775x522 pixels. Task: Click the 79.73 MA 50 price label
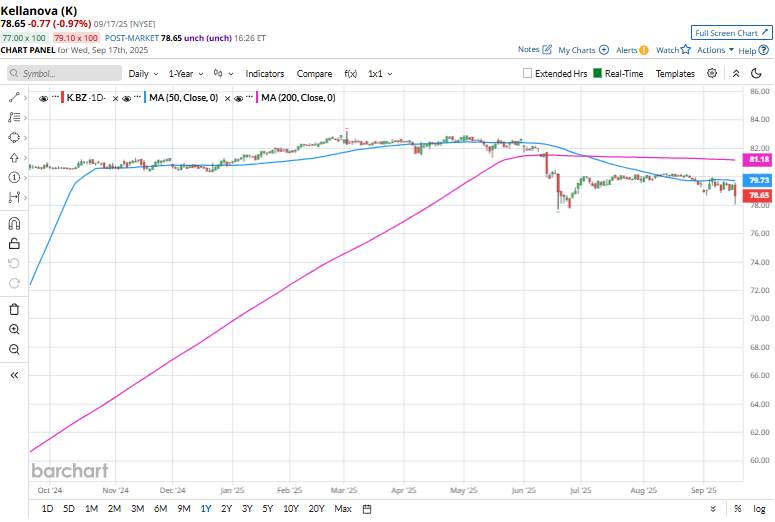[758, 180]
